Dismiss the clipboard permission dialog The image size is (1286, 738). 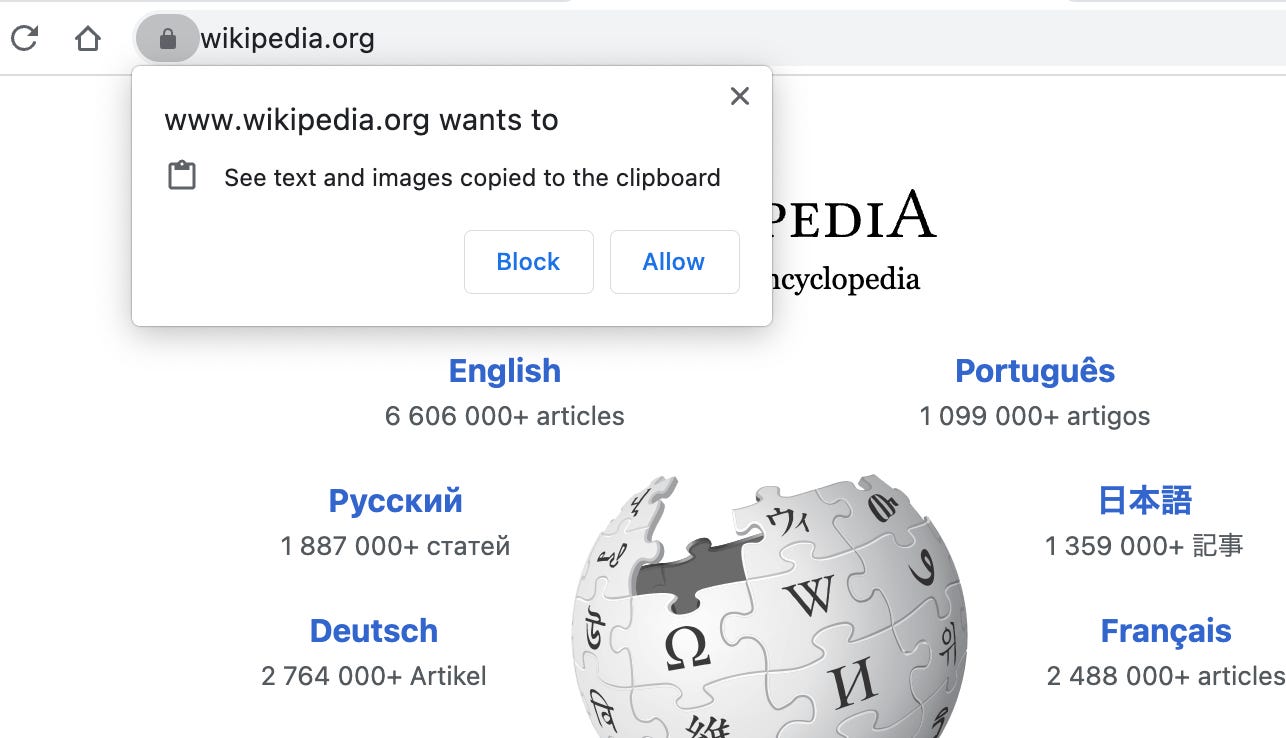pos(740,96)
